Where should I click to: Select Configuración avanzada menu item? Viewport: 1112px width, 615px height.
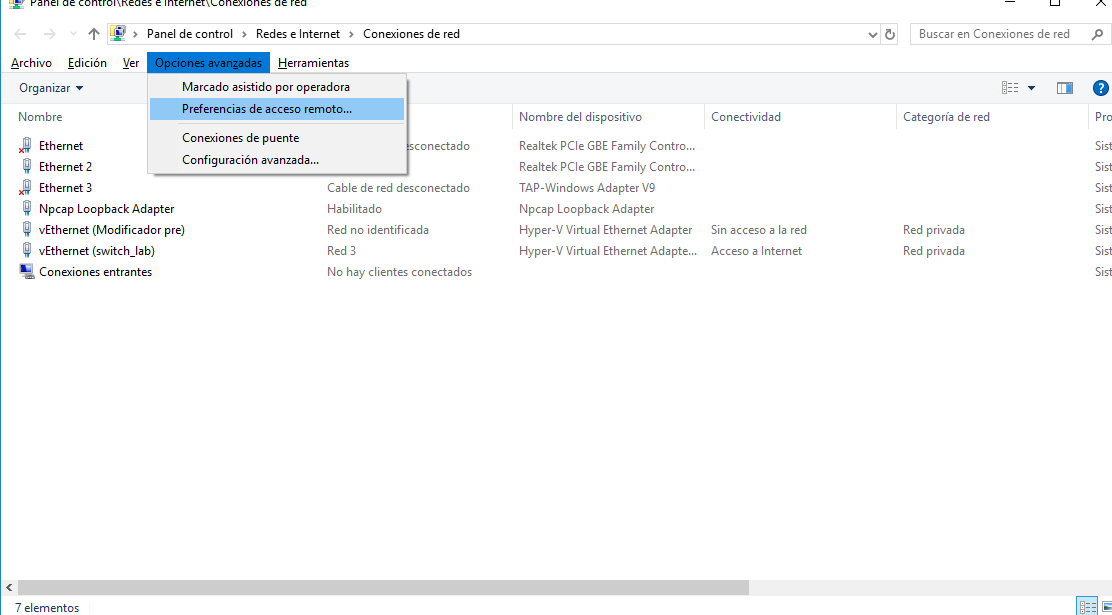[x=250, y=160]
